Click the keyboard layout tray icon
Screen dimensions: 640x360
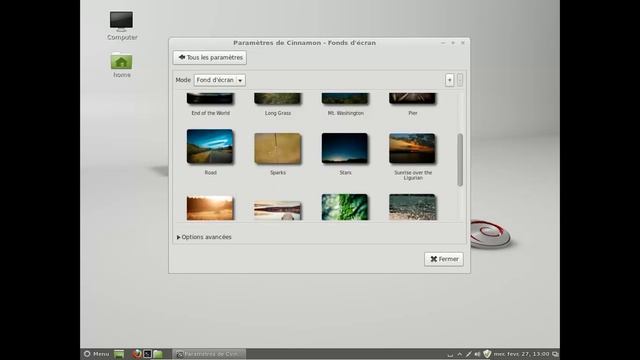point(450,354)
